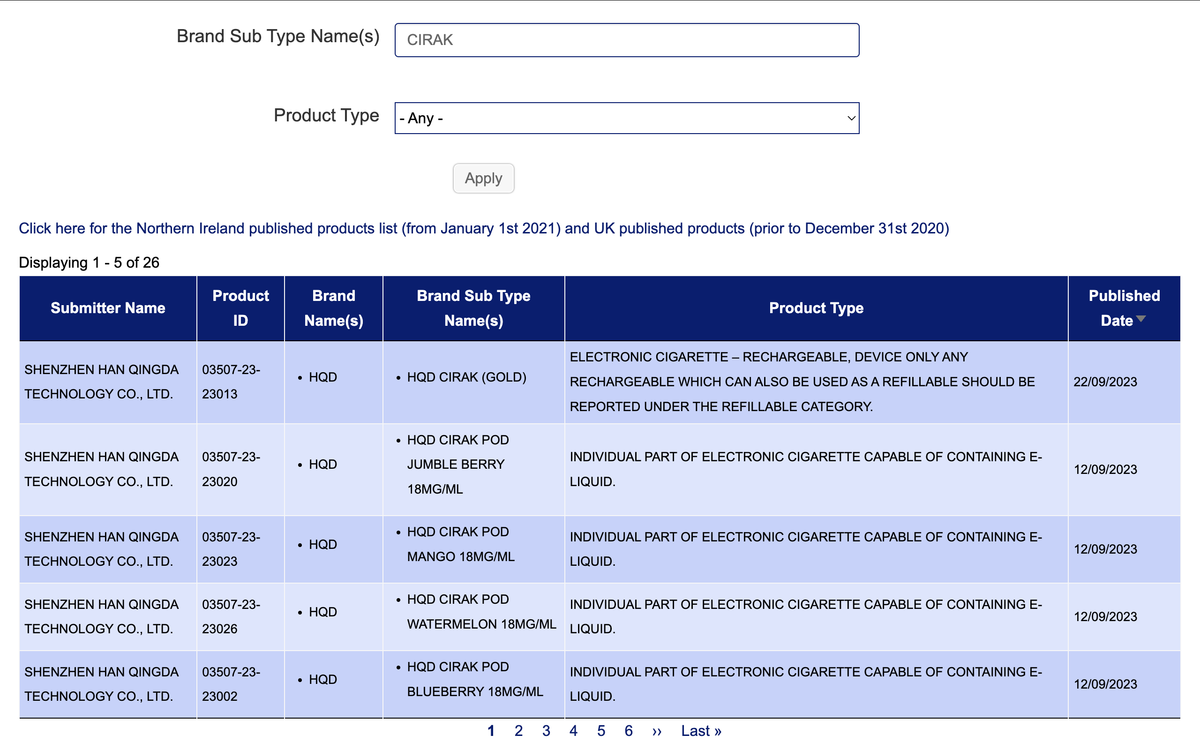Go to results page 2
This screenshot has width=1200, height=750.
tap(519, 731)
